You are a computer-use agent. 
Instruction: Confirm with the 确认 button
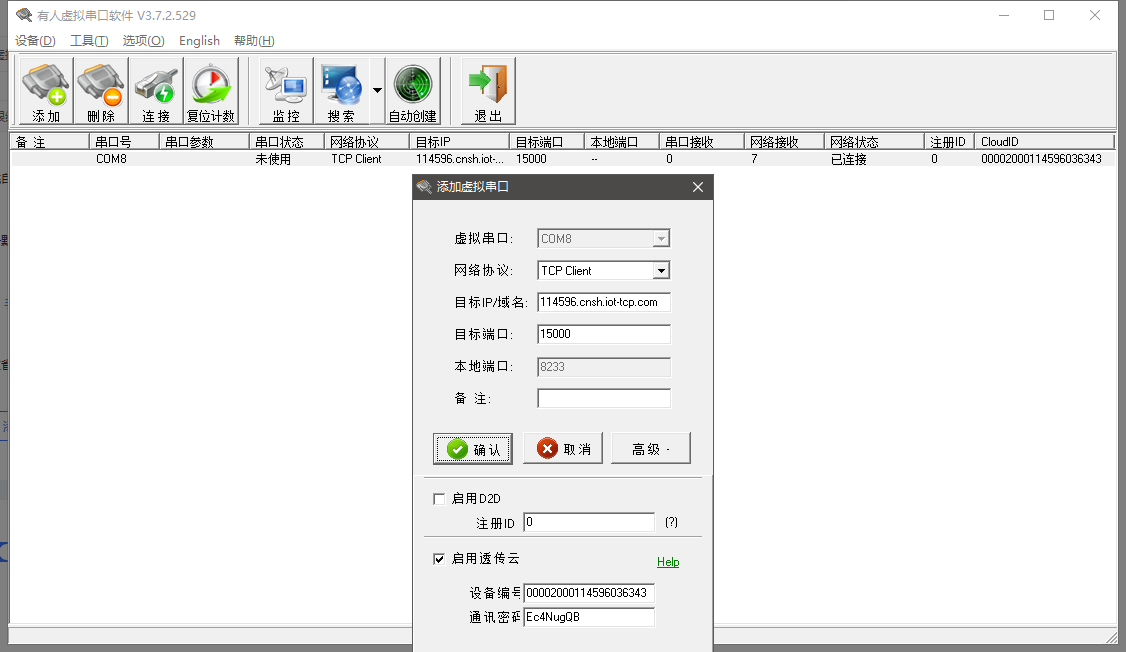pos(473,449)
